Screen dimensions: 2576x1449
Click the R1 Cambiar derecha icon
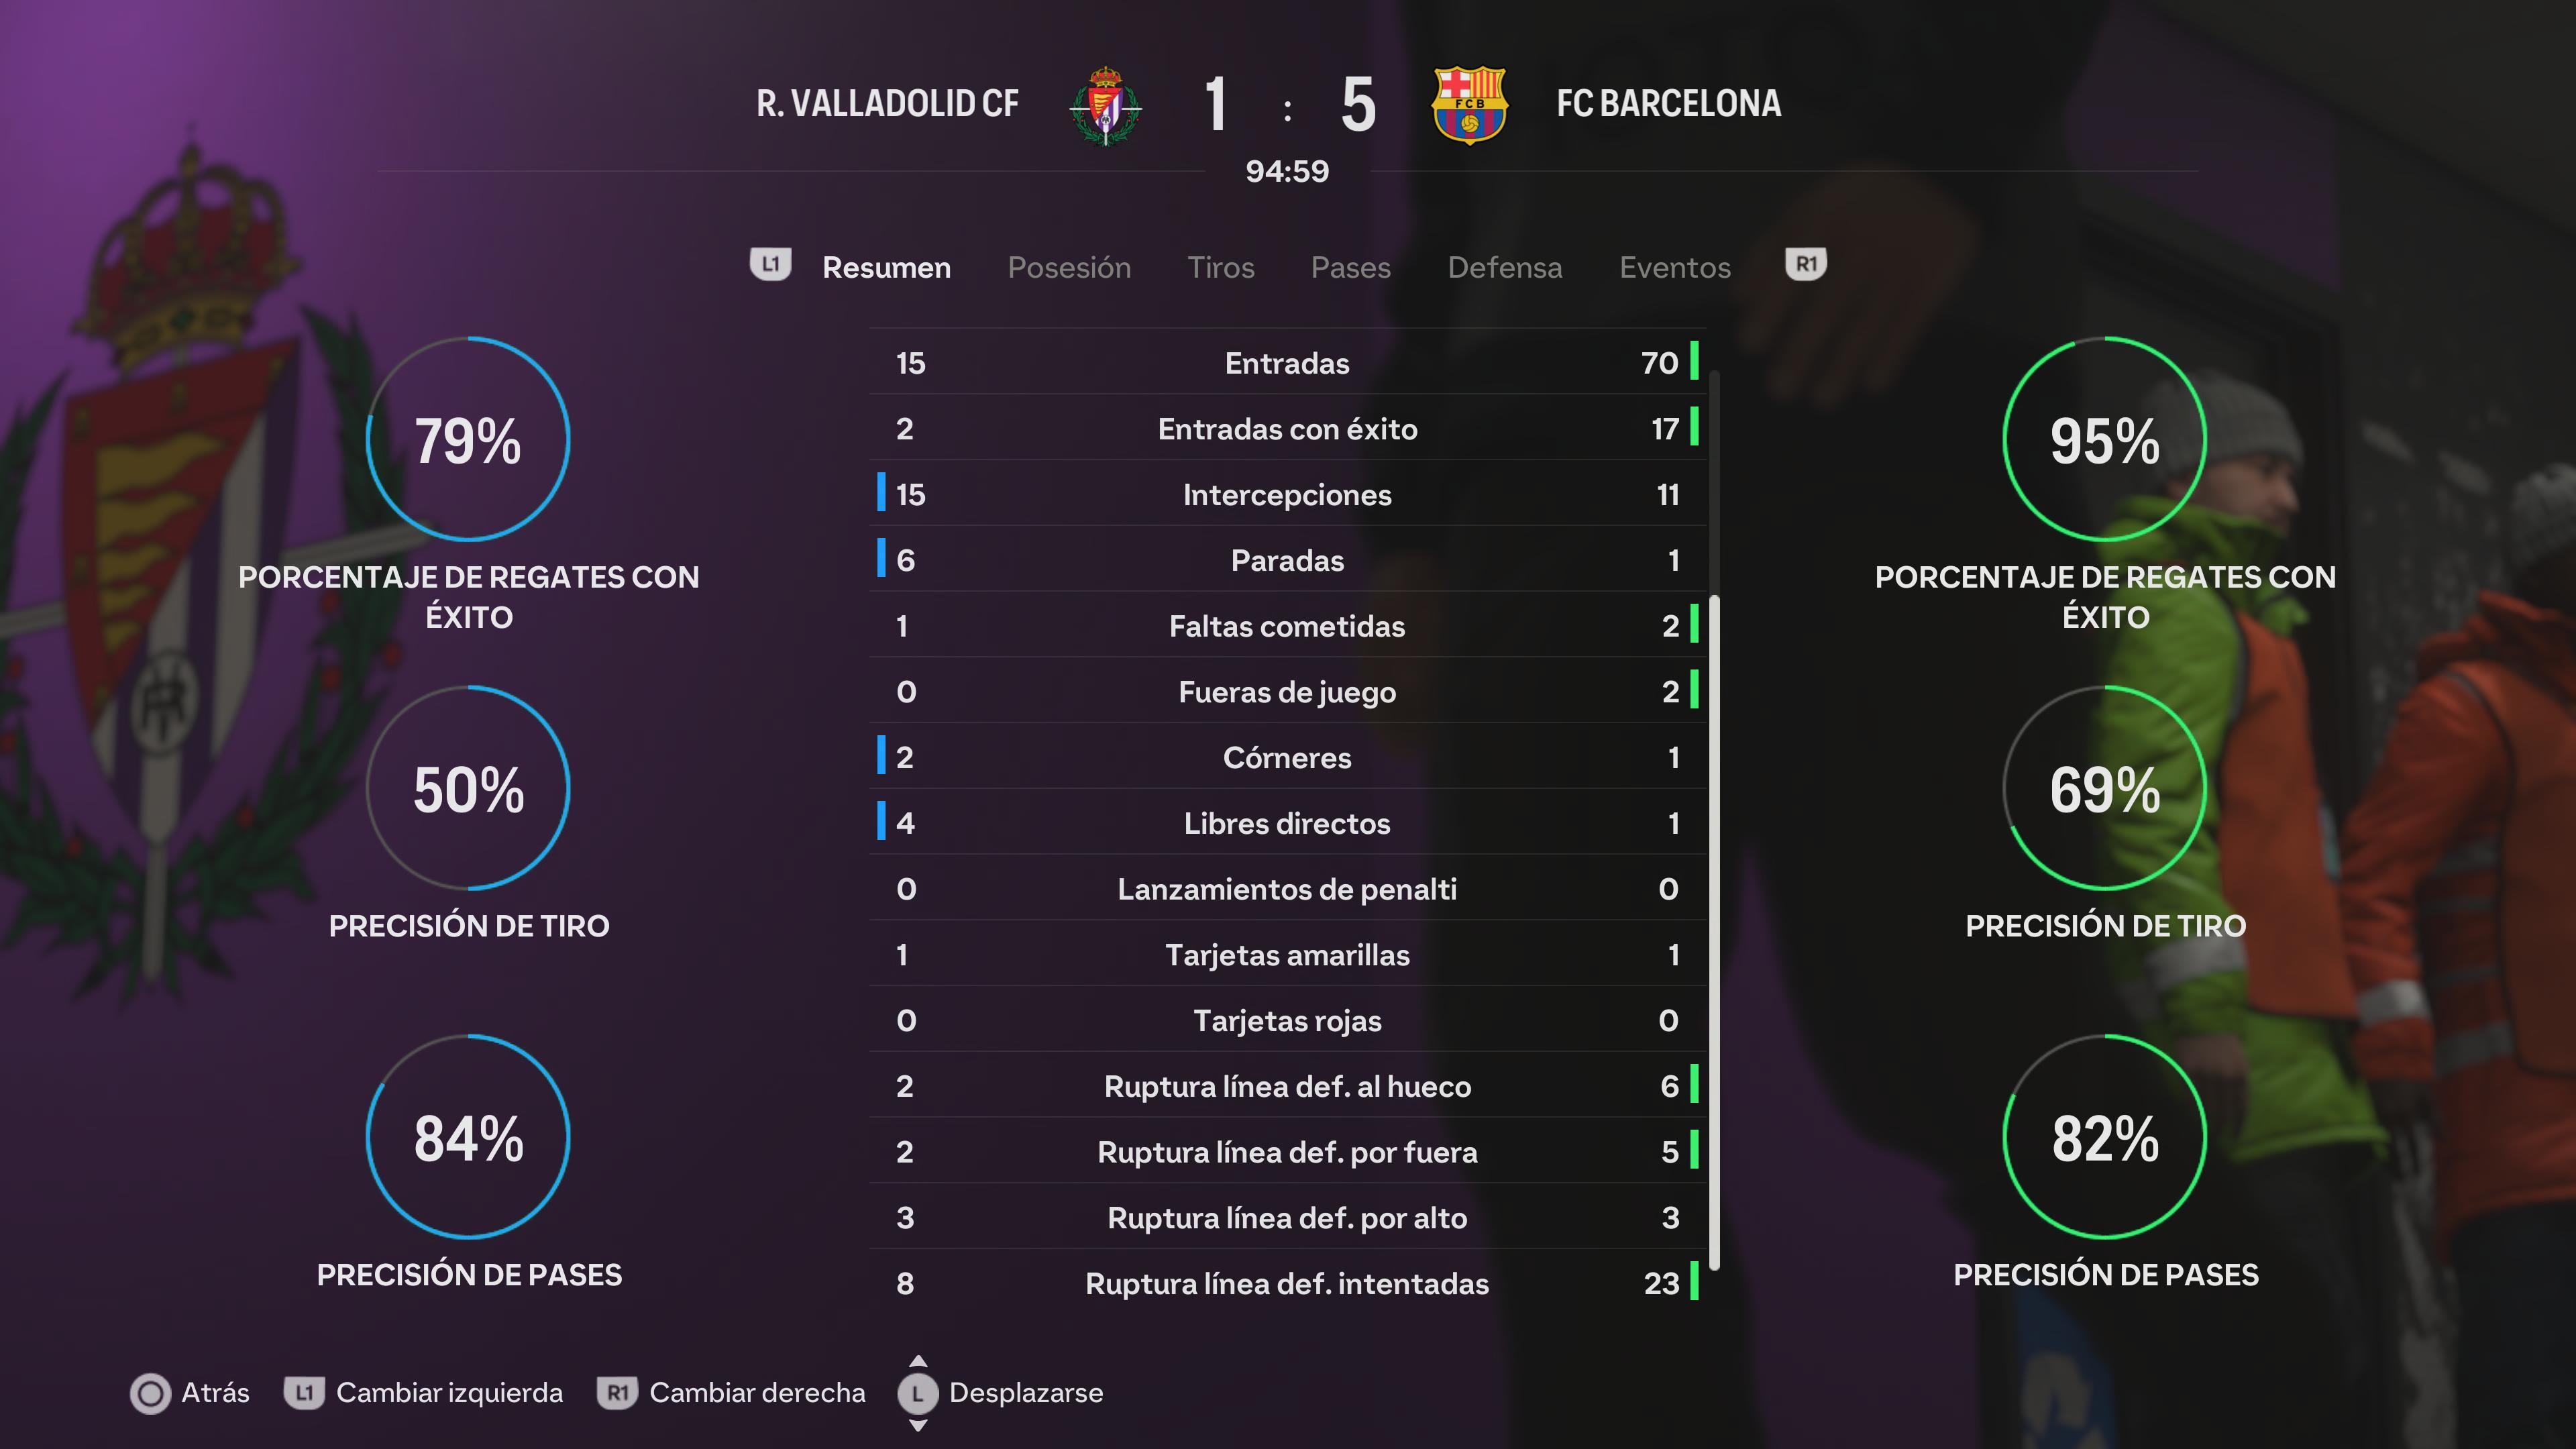pyautogui.click(x=618, y=1392)
